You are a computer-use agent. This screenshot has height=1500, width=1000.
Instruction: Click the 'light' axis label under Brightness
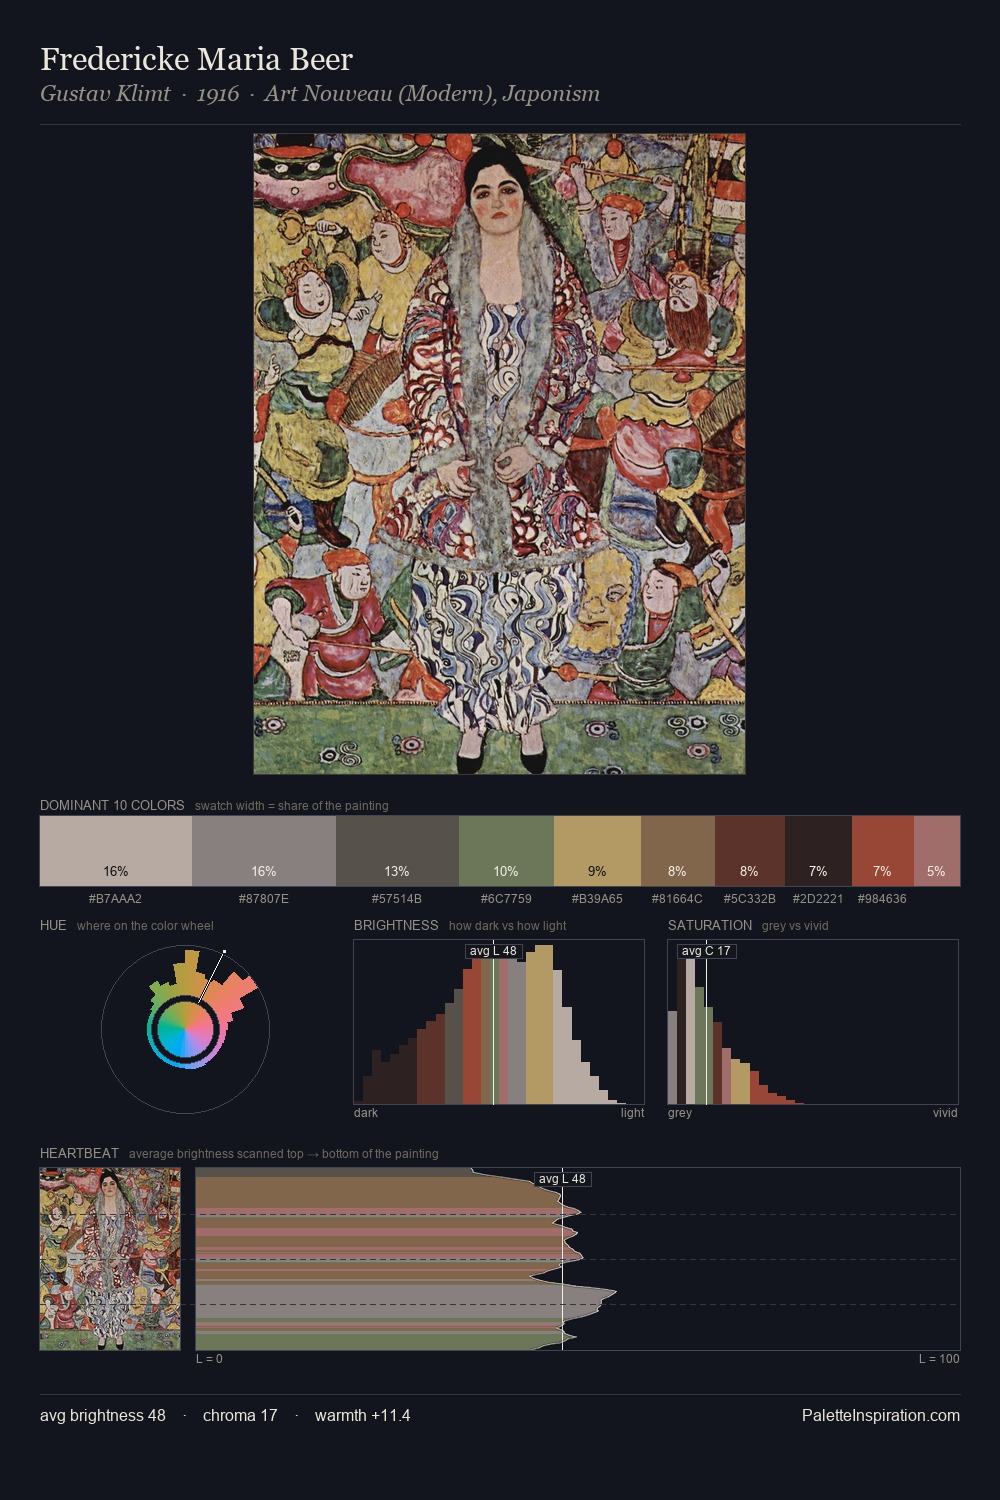coord(632,1113)
